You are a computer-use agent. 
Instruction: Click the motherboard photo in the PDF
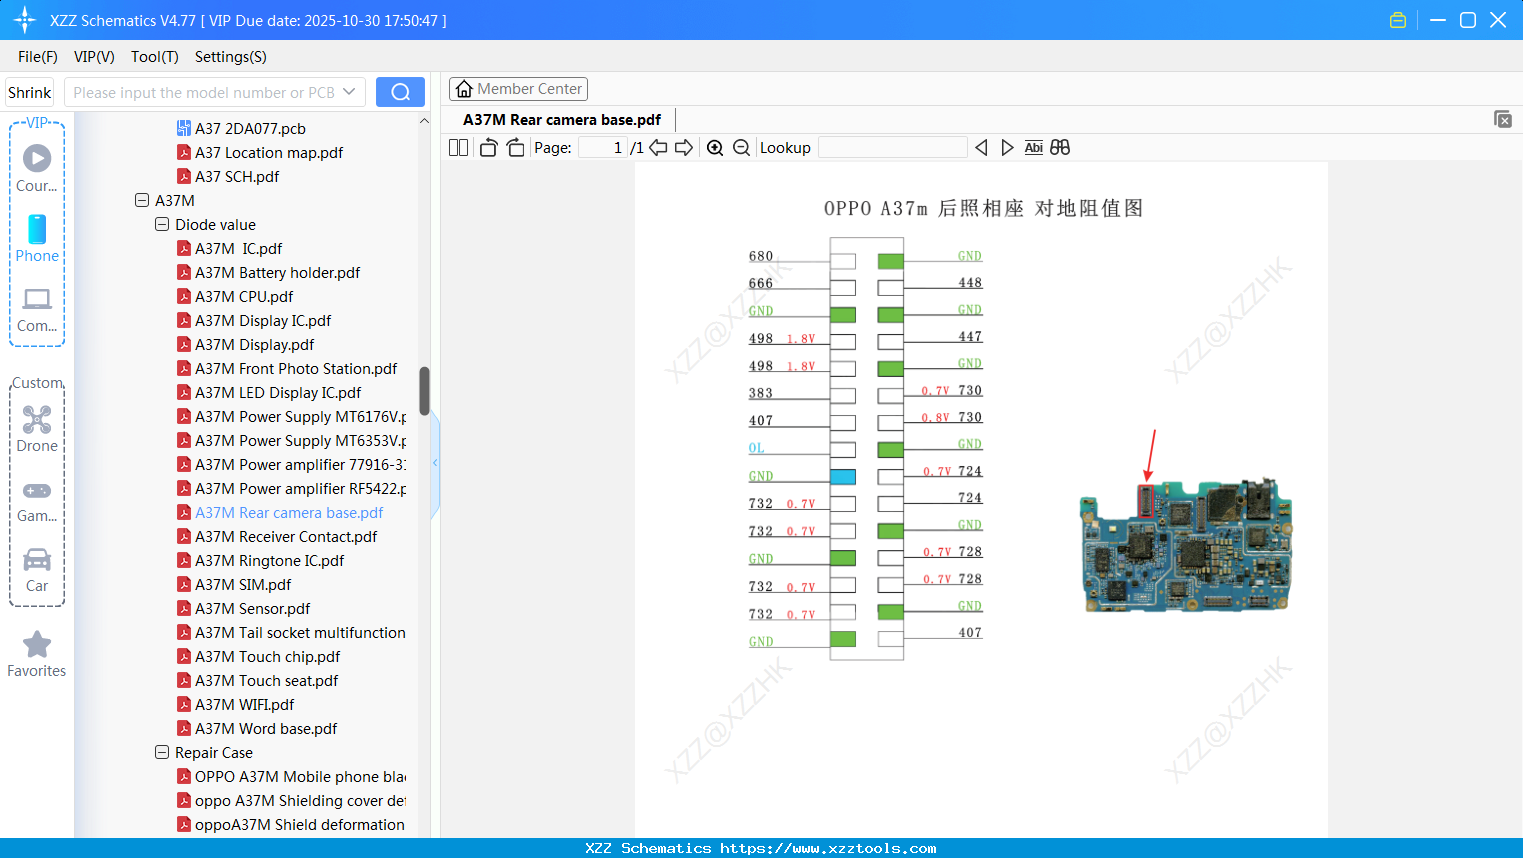point(1186,544)
